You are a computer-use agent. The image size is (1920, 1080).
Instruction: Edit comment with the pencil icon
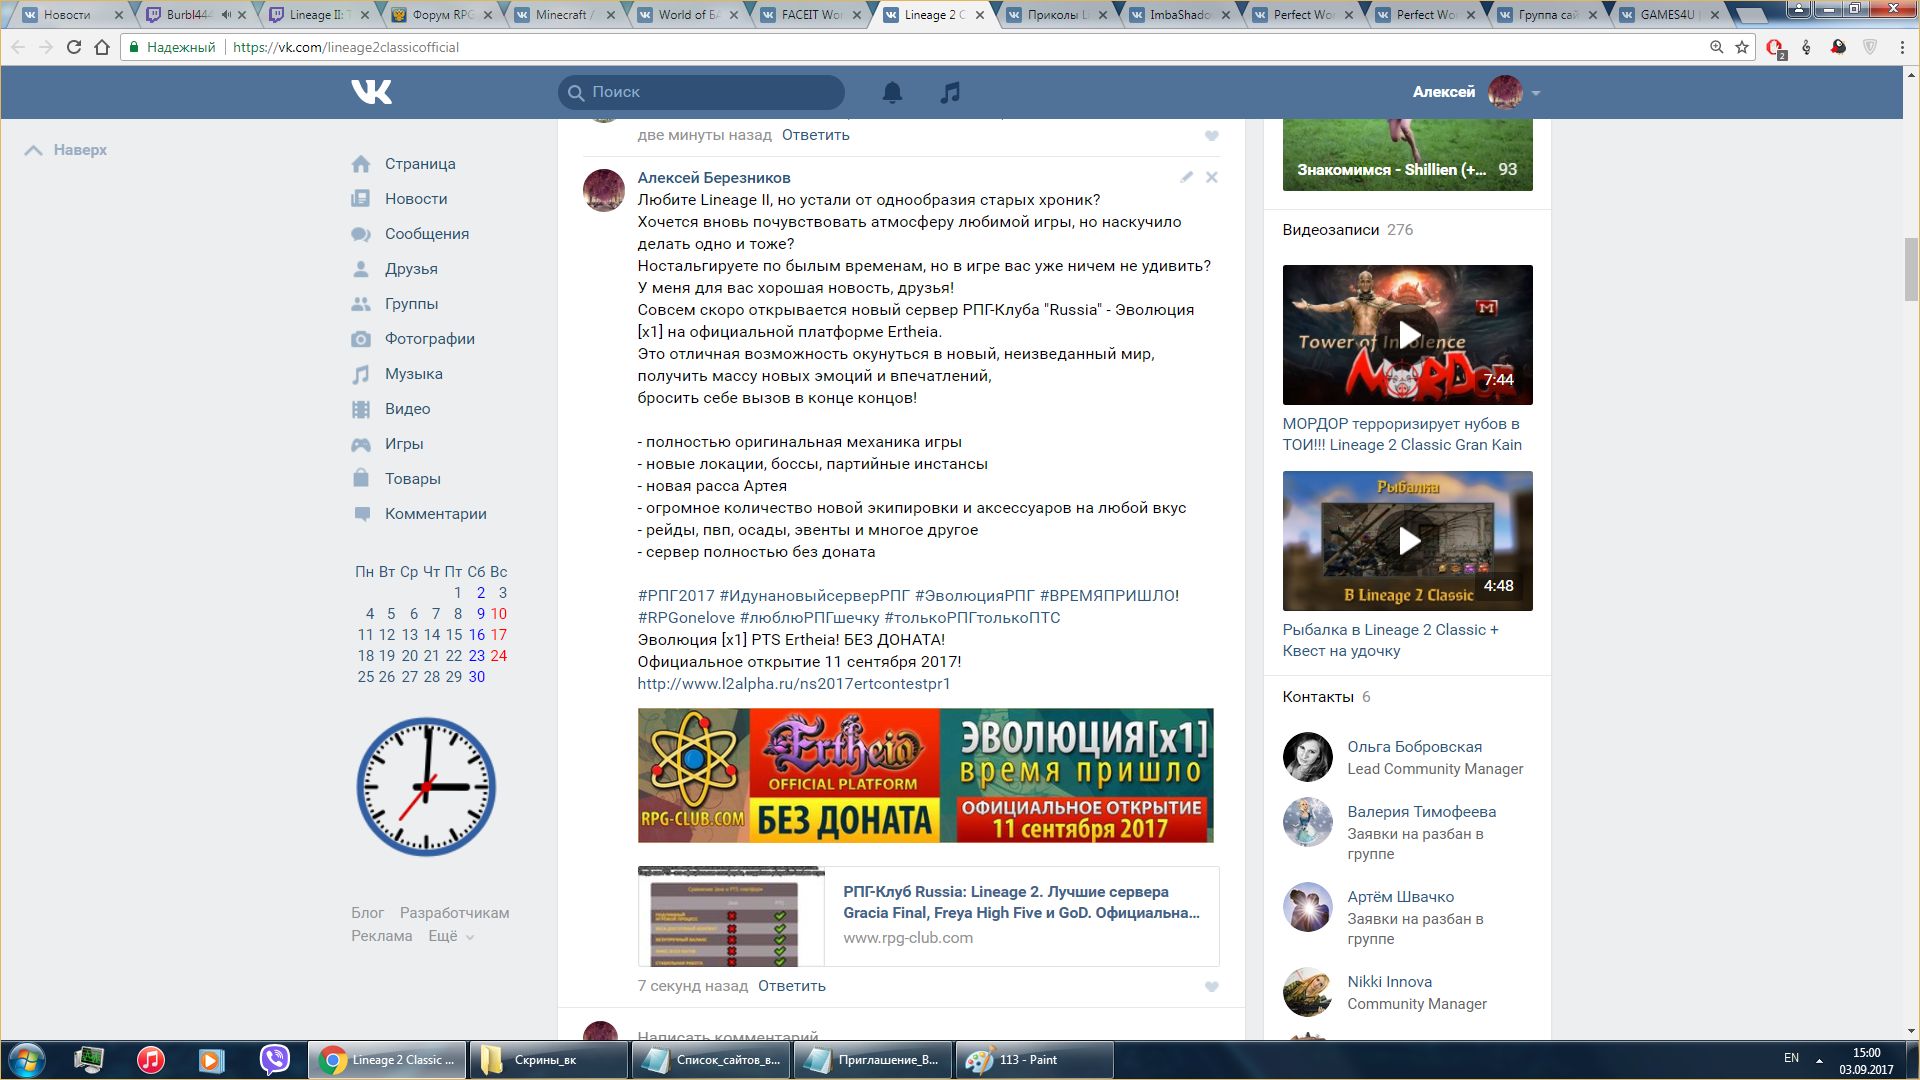coord(1186,177)
